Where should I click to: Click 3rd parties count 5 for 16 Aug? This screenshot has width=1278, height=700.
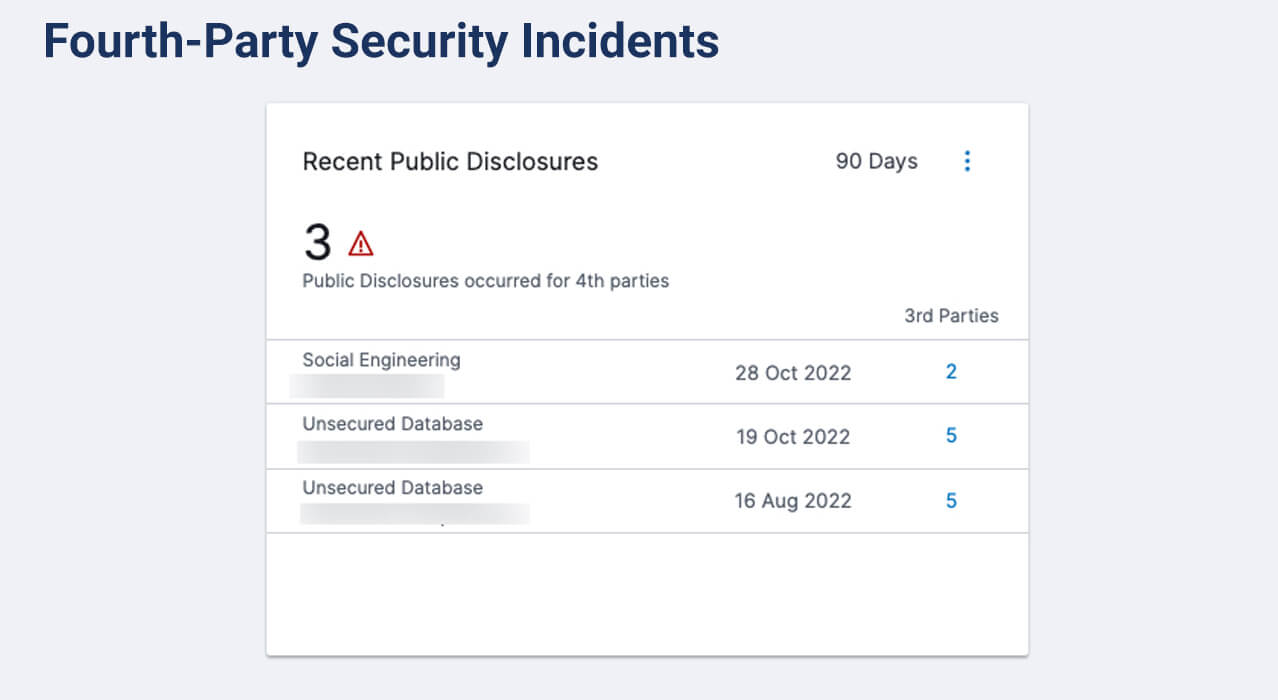(951, 501)
